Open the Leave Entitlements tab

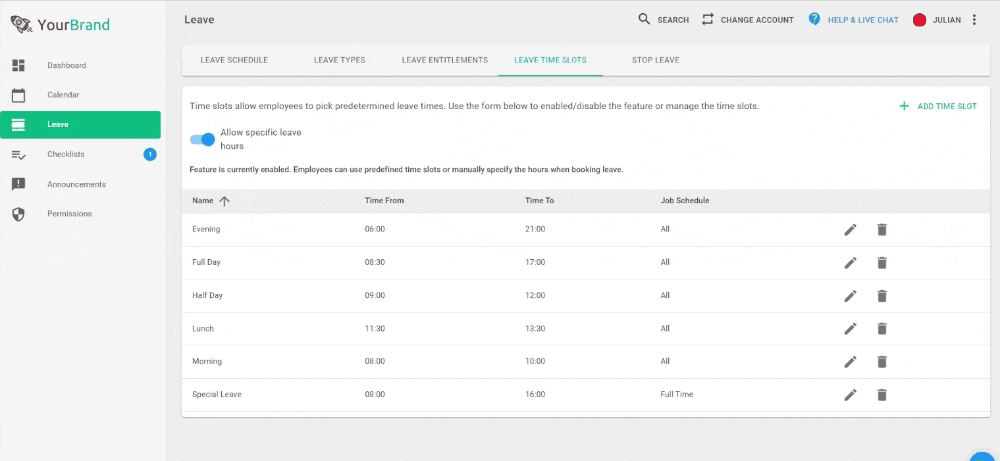445,60
